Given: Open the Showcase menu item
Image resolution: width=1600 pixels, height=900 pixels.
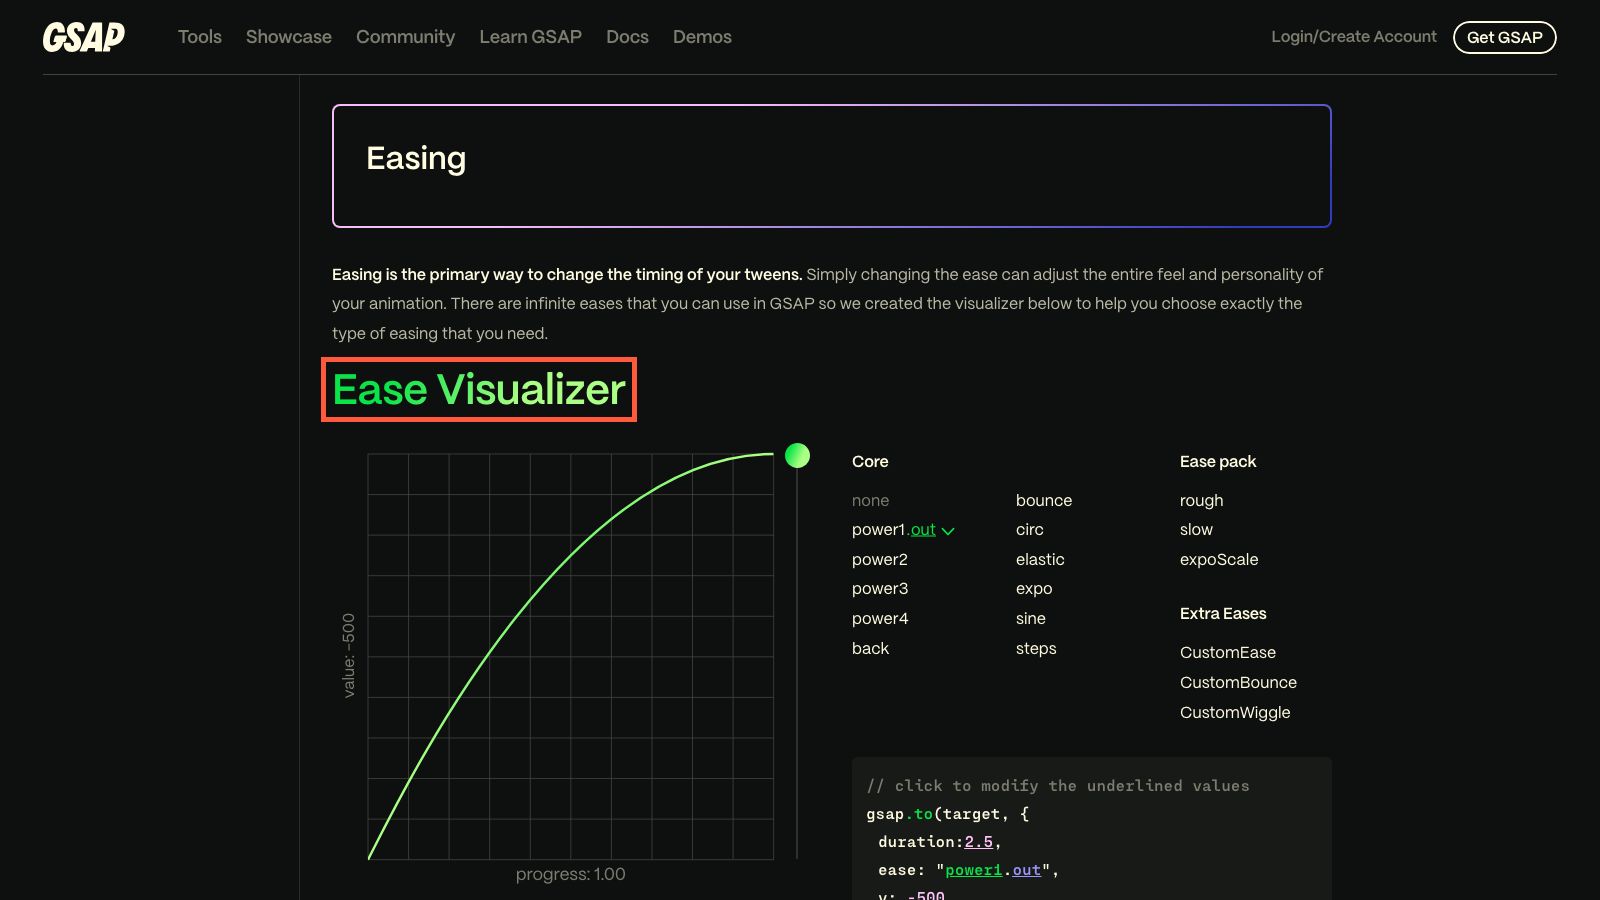Looking at the screenshot, I should pyautogui.click(x=289, y=37).
